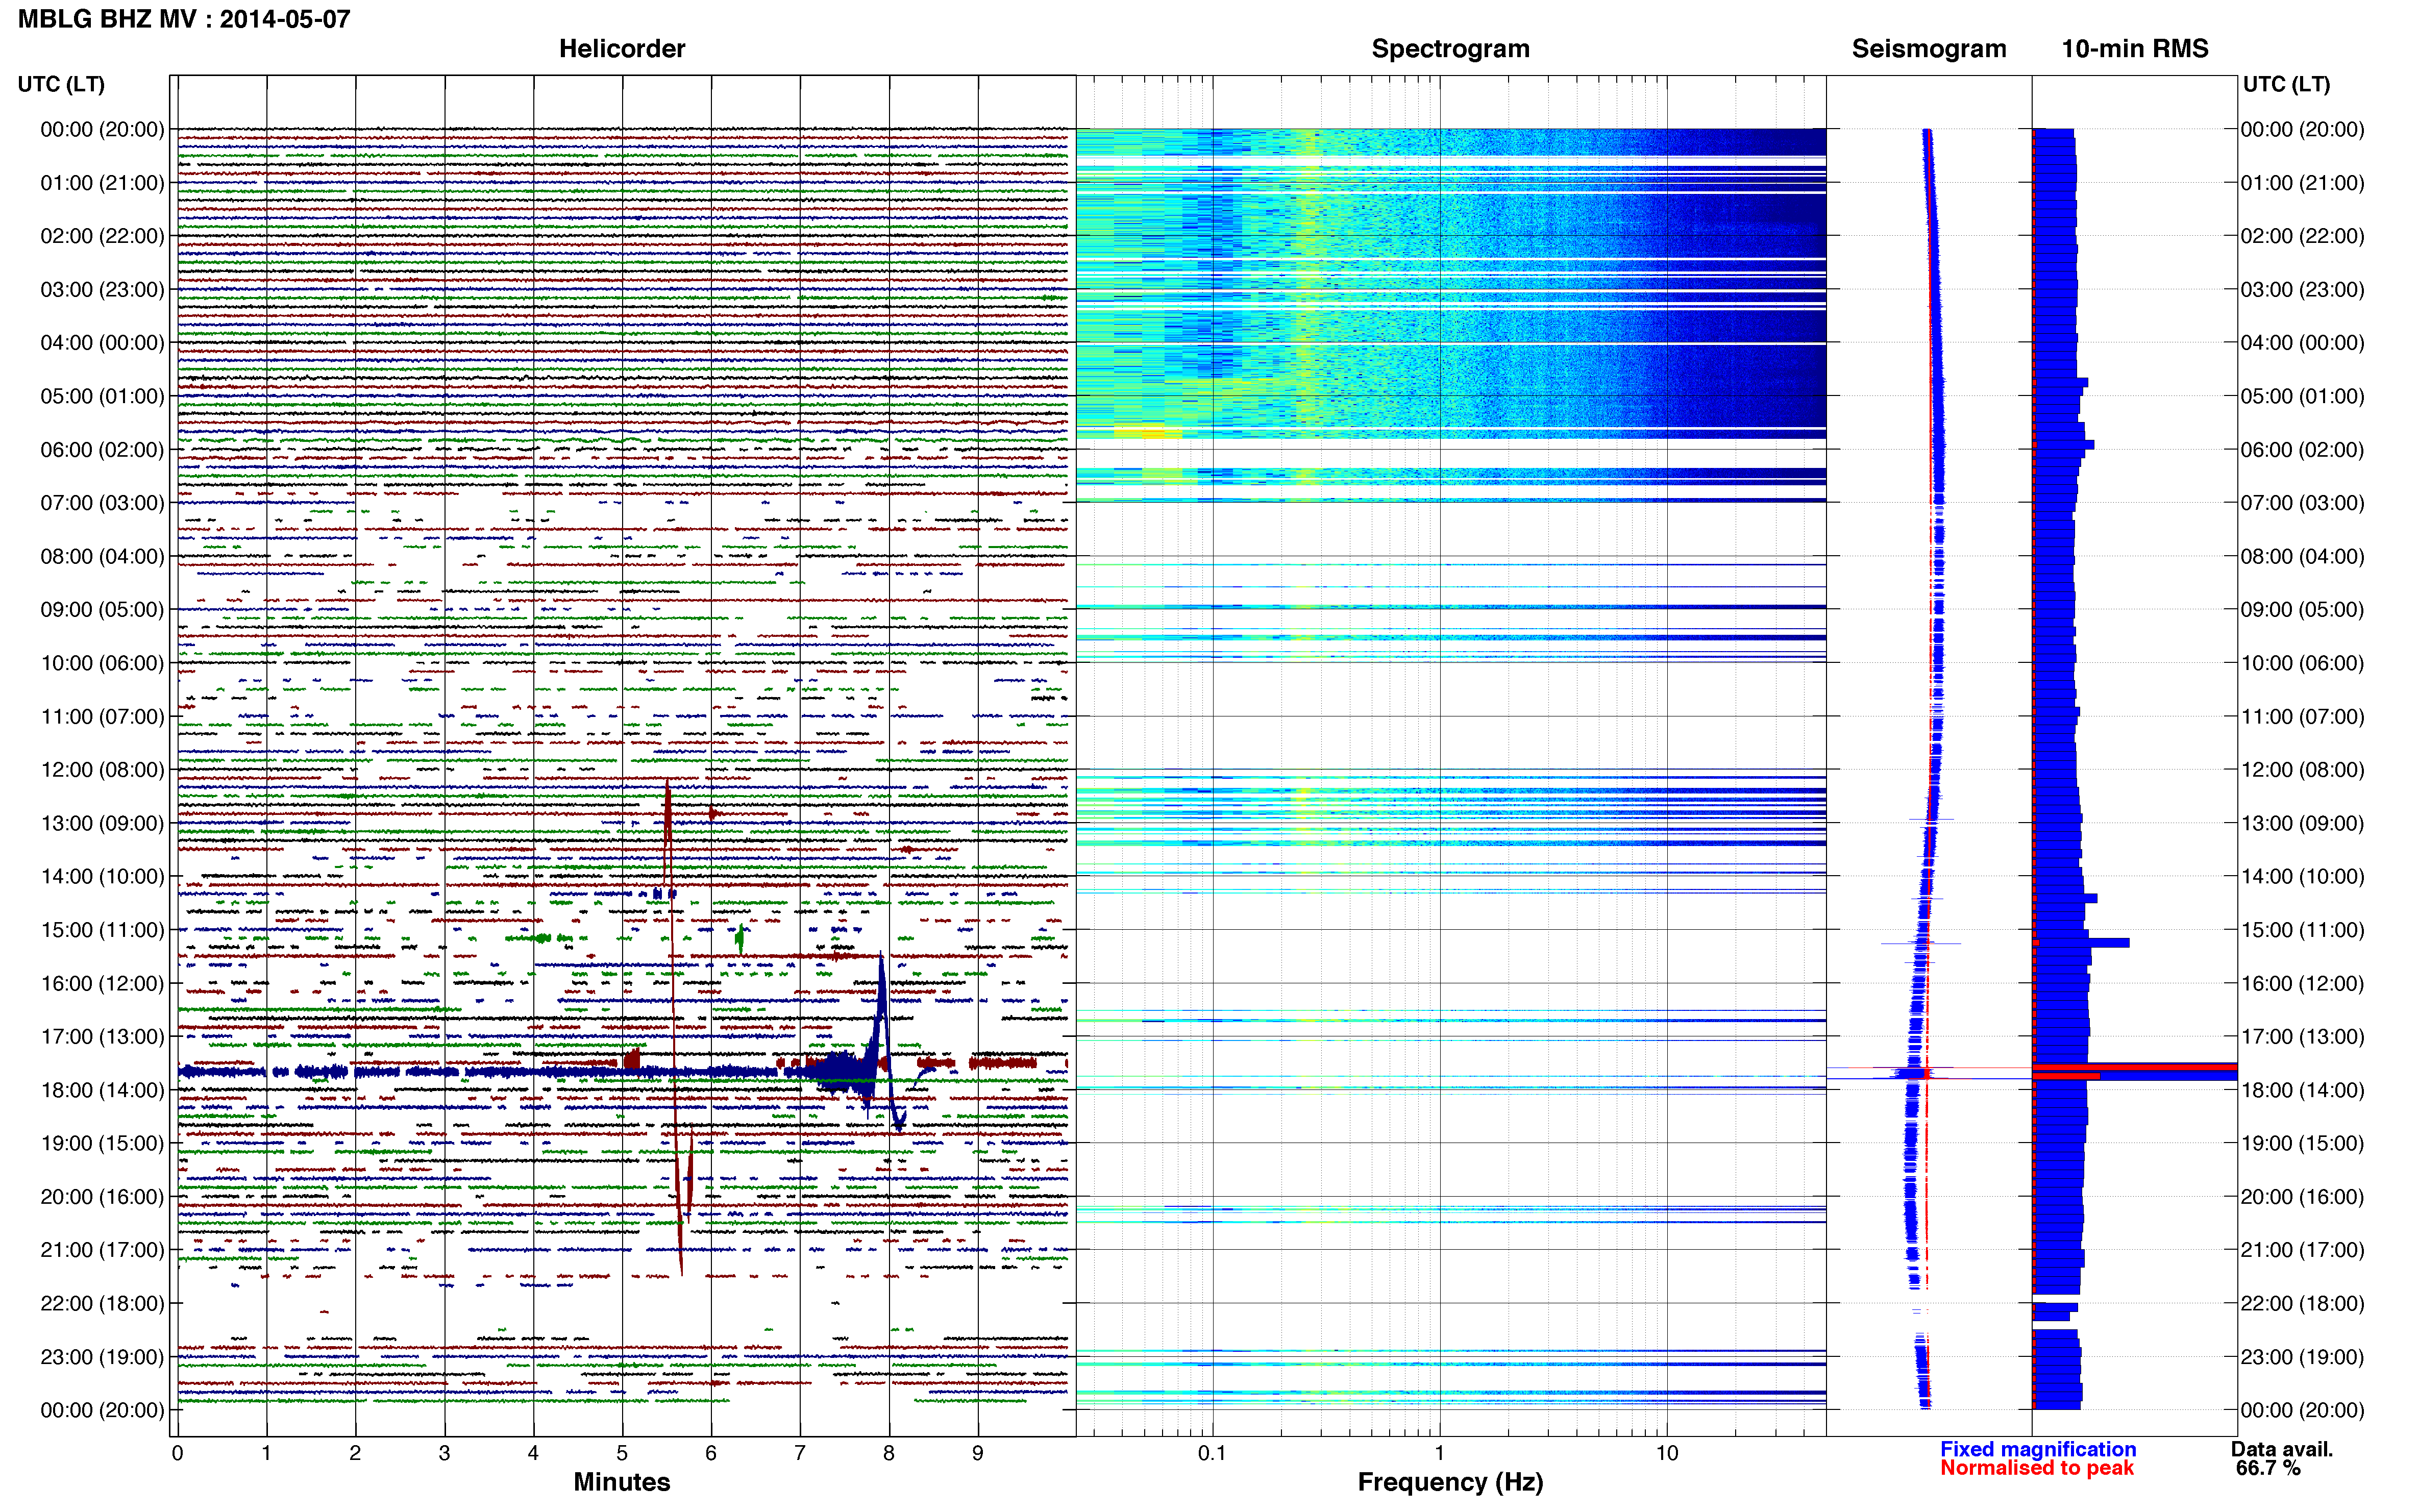
Task: Click the 'Data avail.' label
Action: [2282, 1449]
